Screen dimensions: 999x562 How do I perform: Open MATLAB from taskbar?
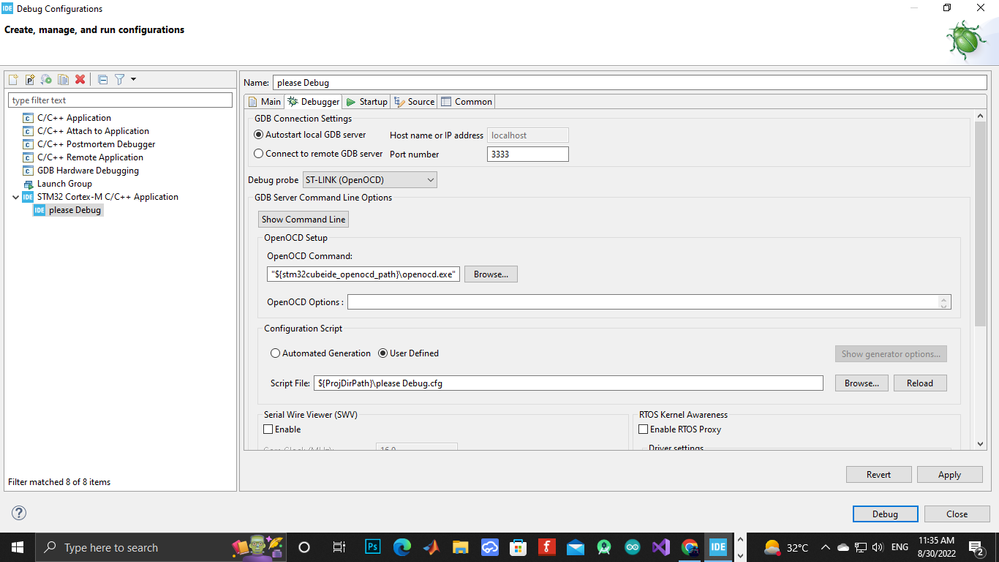(431, 547)
